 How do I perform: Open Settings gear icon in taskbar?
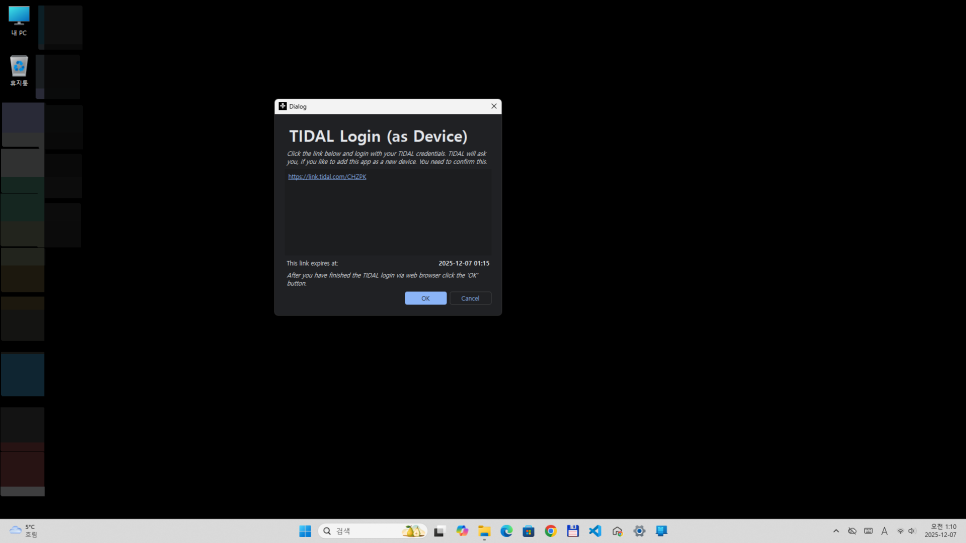coord(639,531)
